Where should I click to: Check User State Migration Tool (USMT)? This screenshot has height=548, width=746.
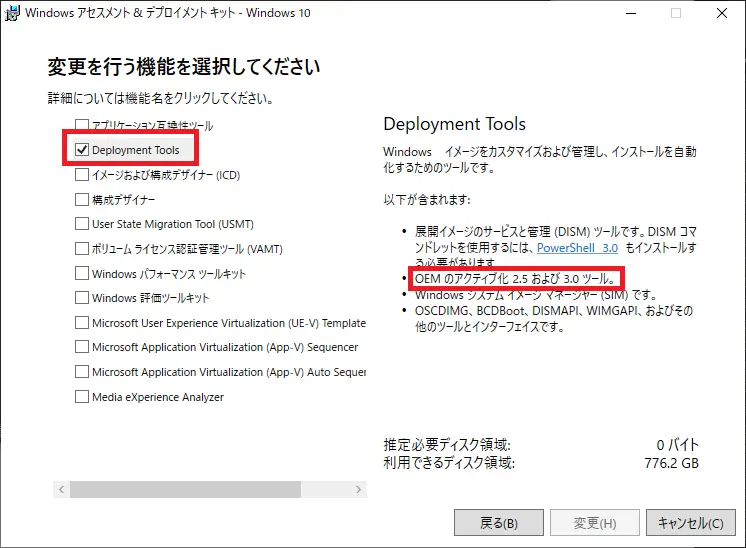pyautogui.click(x=82, y=224)
